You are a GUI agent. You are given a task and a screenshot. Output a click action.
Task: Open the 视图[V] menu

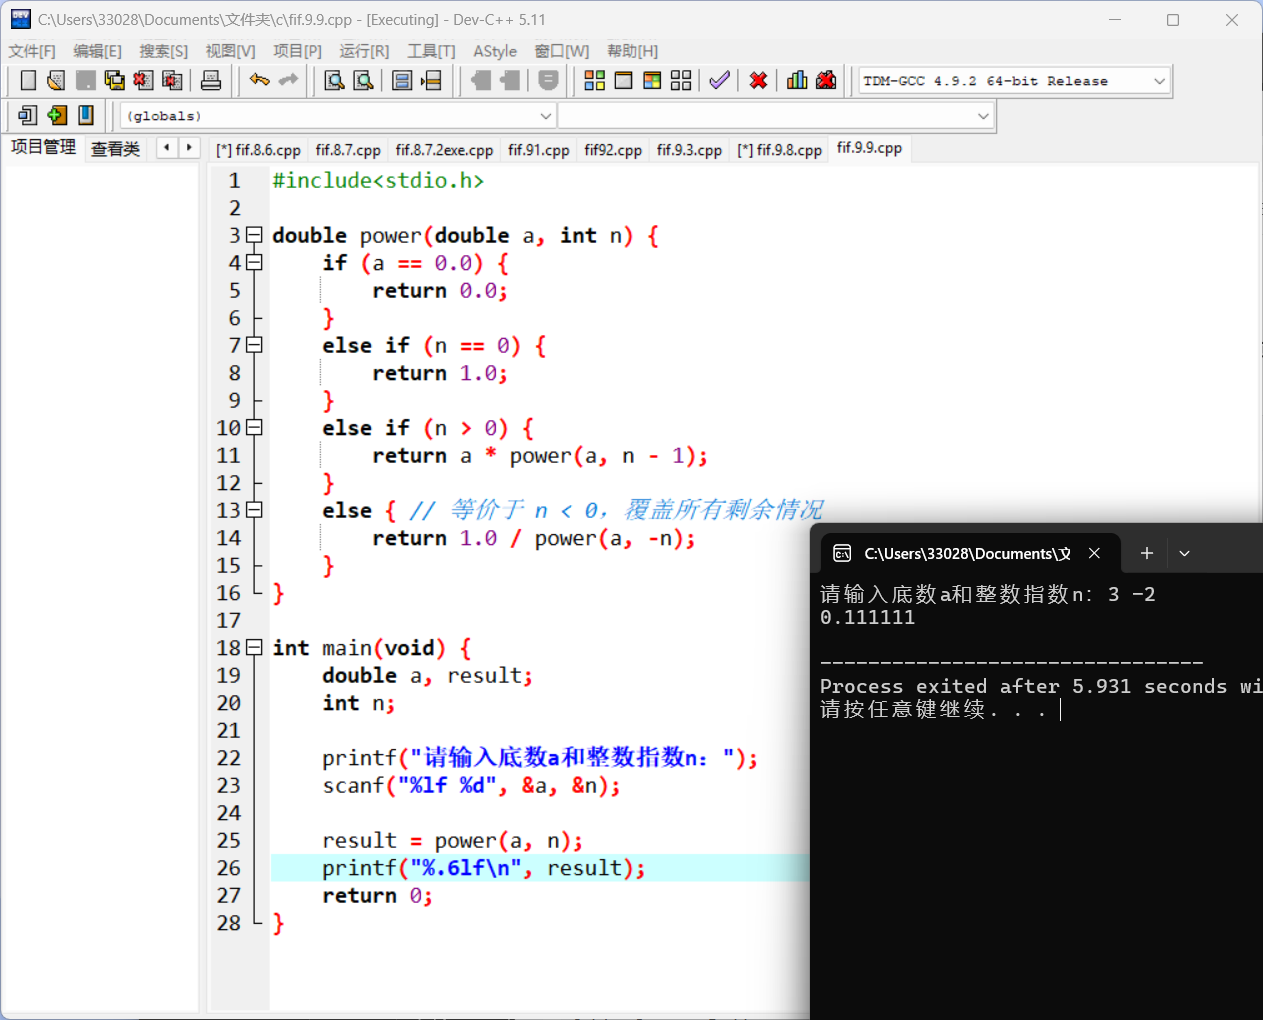tap(230, 51)
